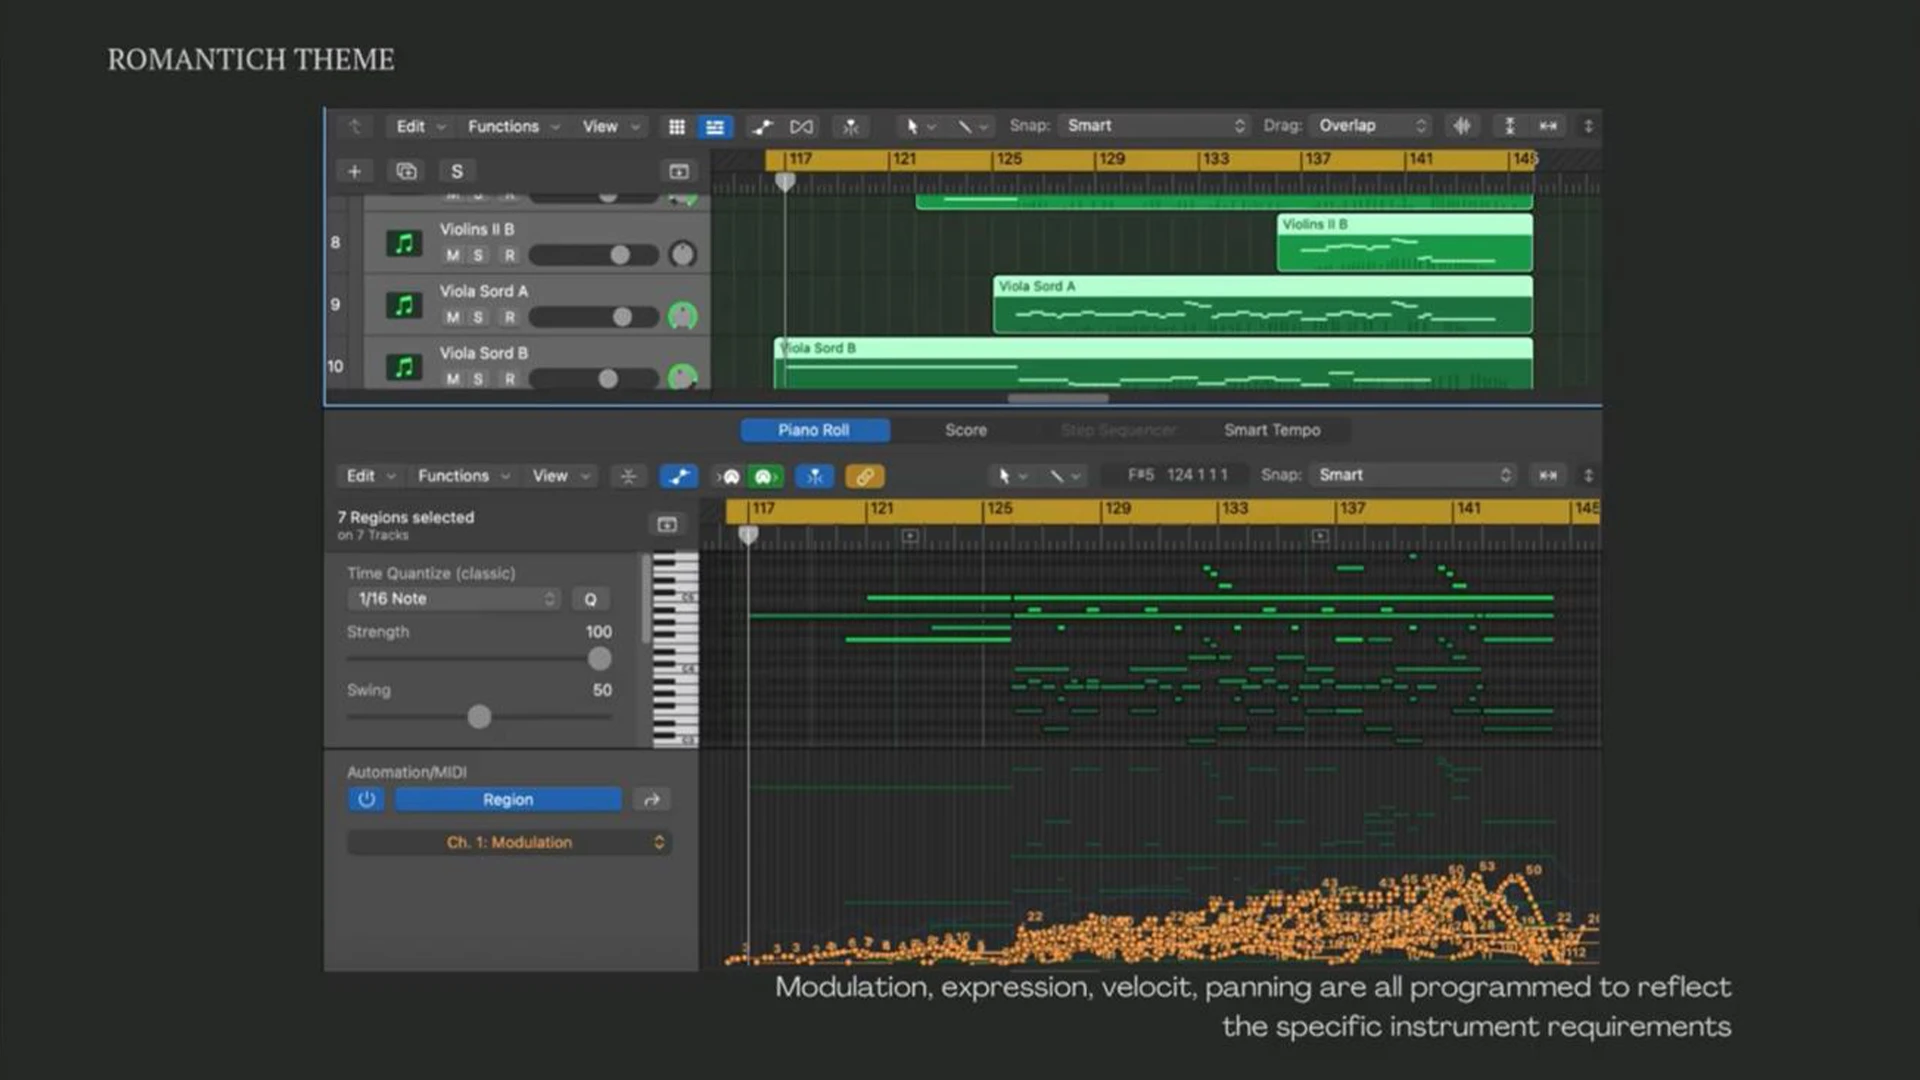Mute the Viola Sord B track
The height and width of the screenshot is (1080, 1920).
coord(453,379)
